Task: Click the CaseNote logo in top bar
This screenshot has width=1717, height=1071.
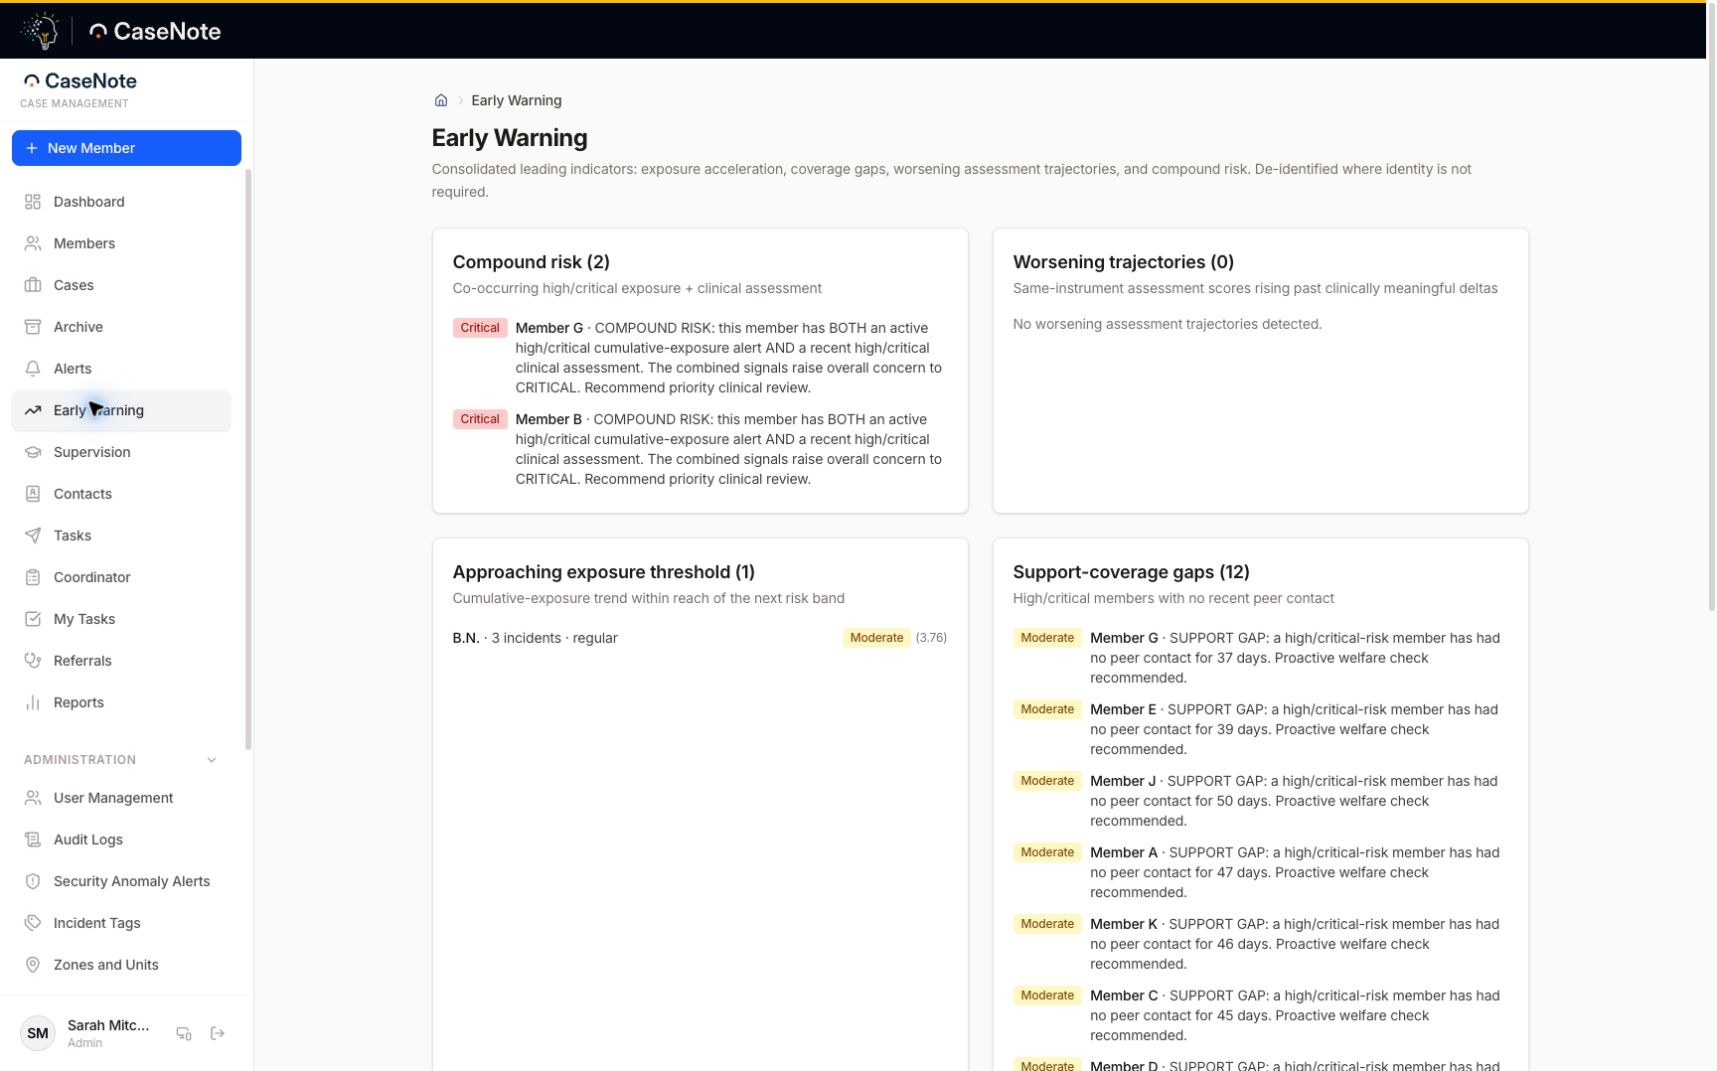Action: pyautogui.click(x=155, y=31)
